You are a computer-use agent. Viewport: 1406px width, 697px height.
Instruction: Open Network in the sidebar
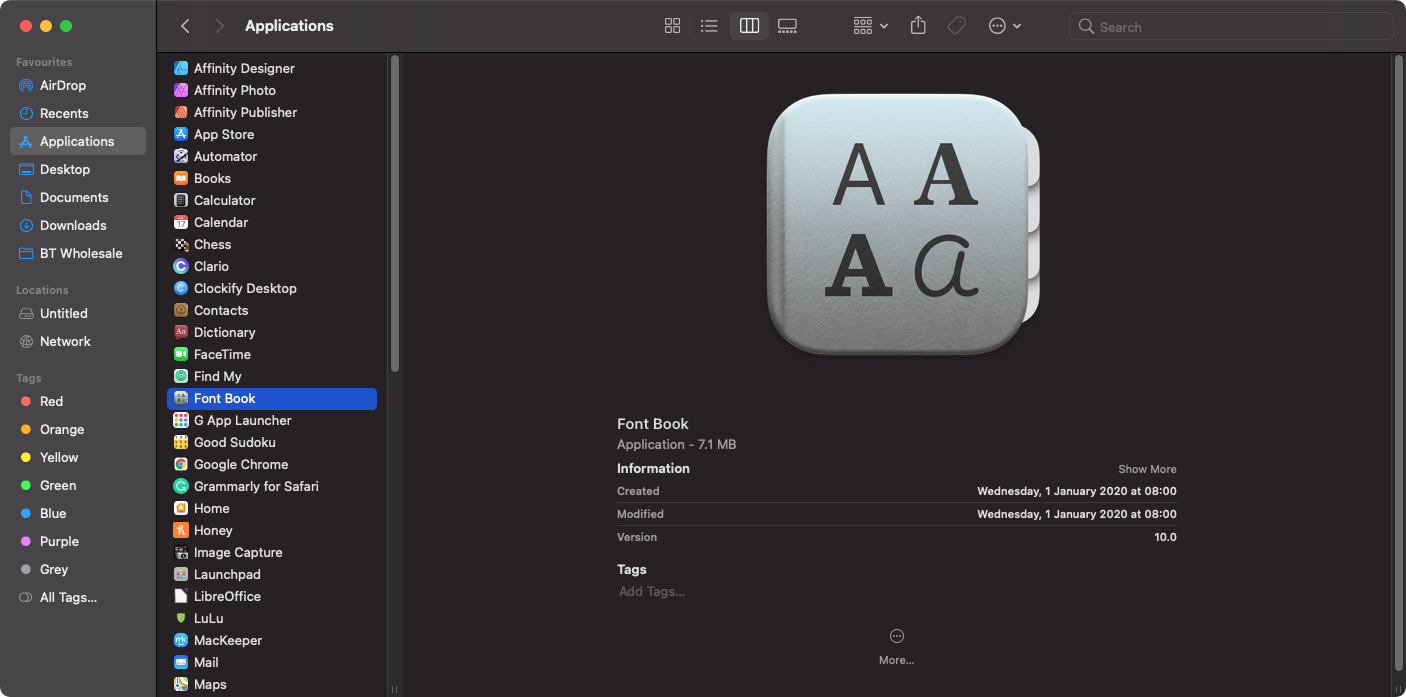[78, 341]
